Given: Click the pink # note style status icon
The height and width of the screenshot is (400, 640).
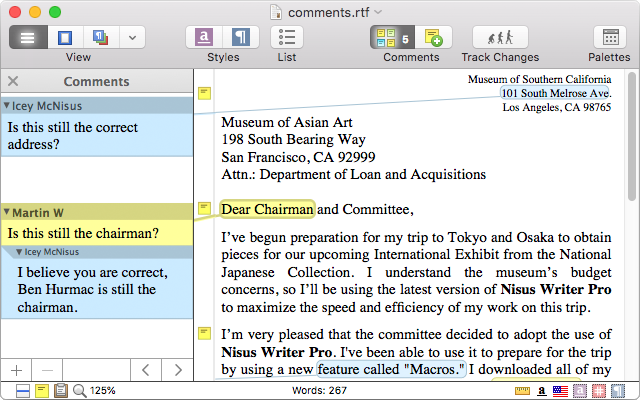Looking at the screenshot, I should click(x=599, y=391).
